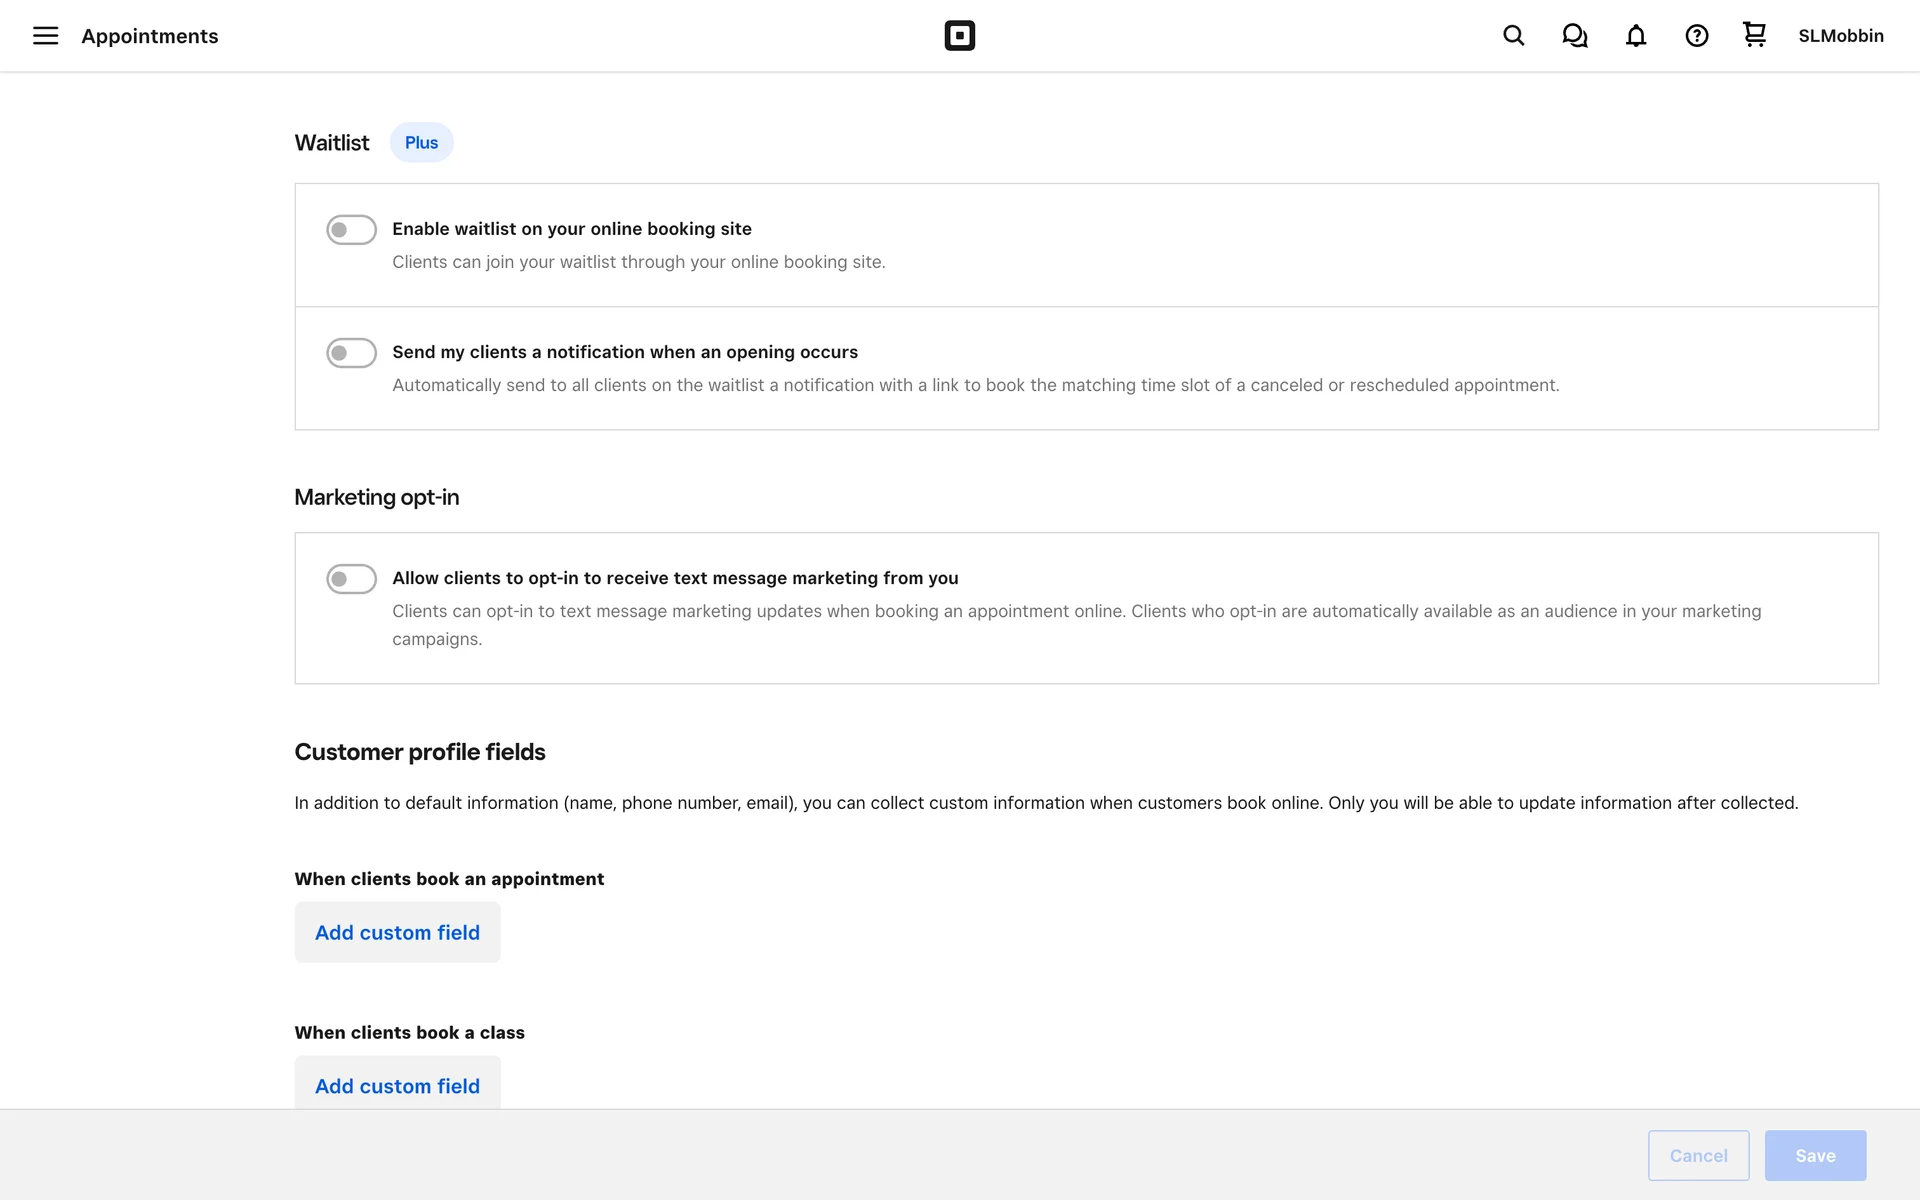The width and height of the screenshot is (1920, 1200).
Task: Add custom field for class bookings
Action: [x=397, y=1085]
